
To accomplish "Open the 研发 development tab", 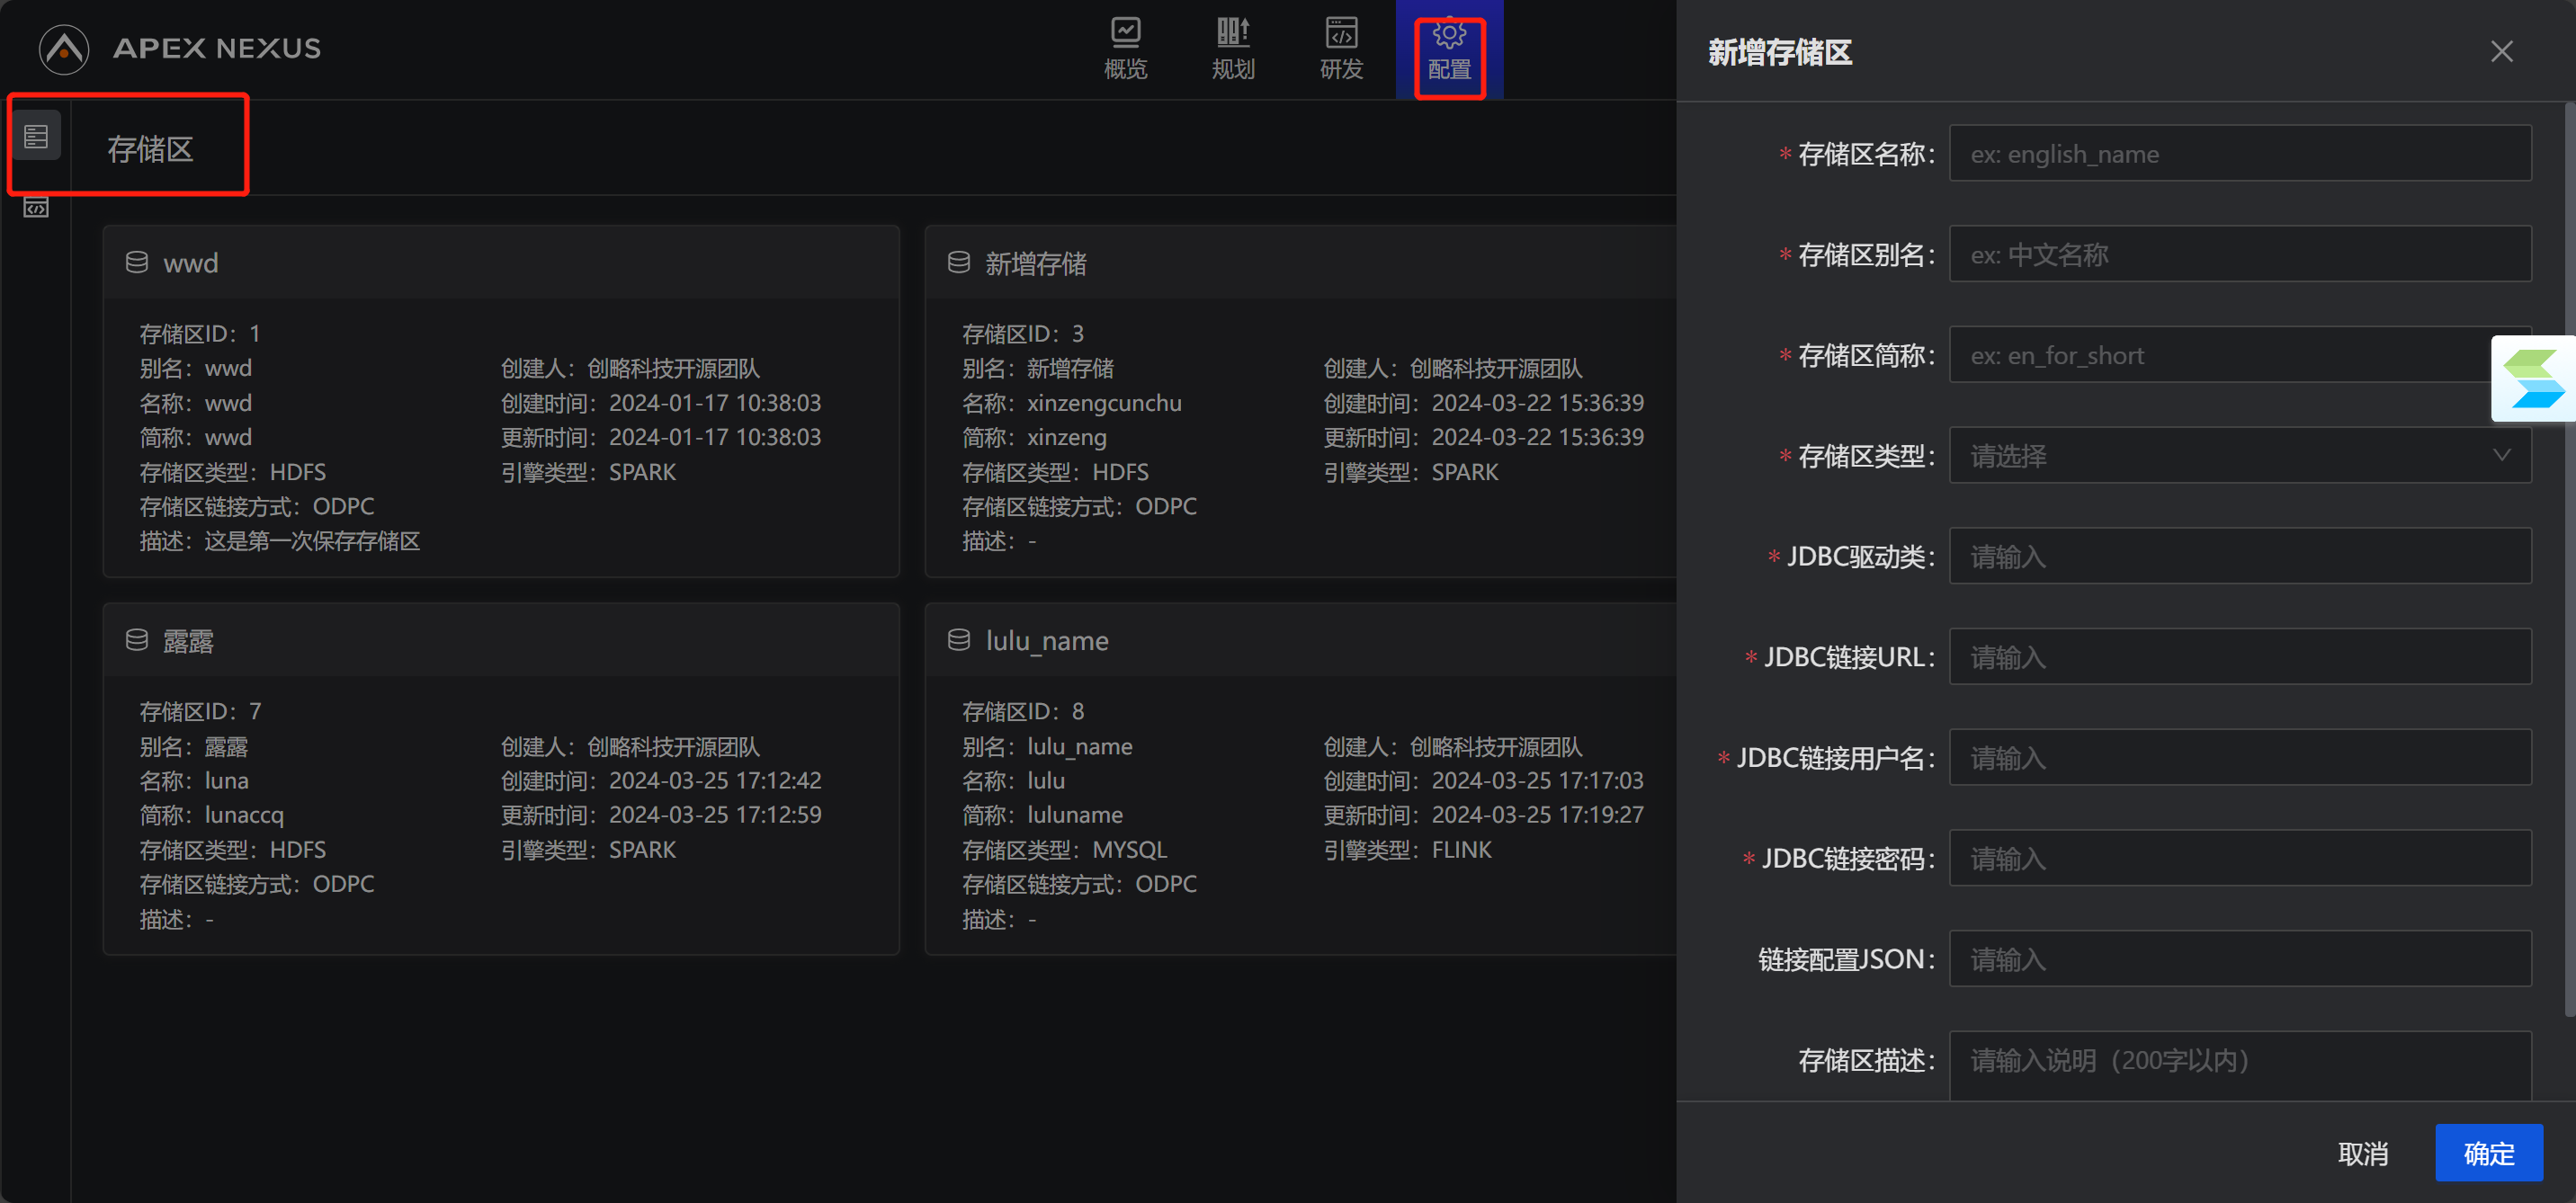I will pos(1341,48).
